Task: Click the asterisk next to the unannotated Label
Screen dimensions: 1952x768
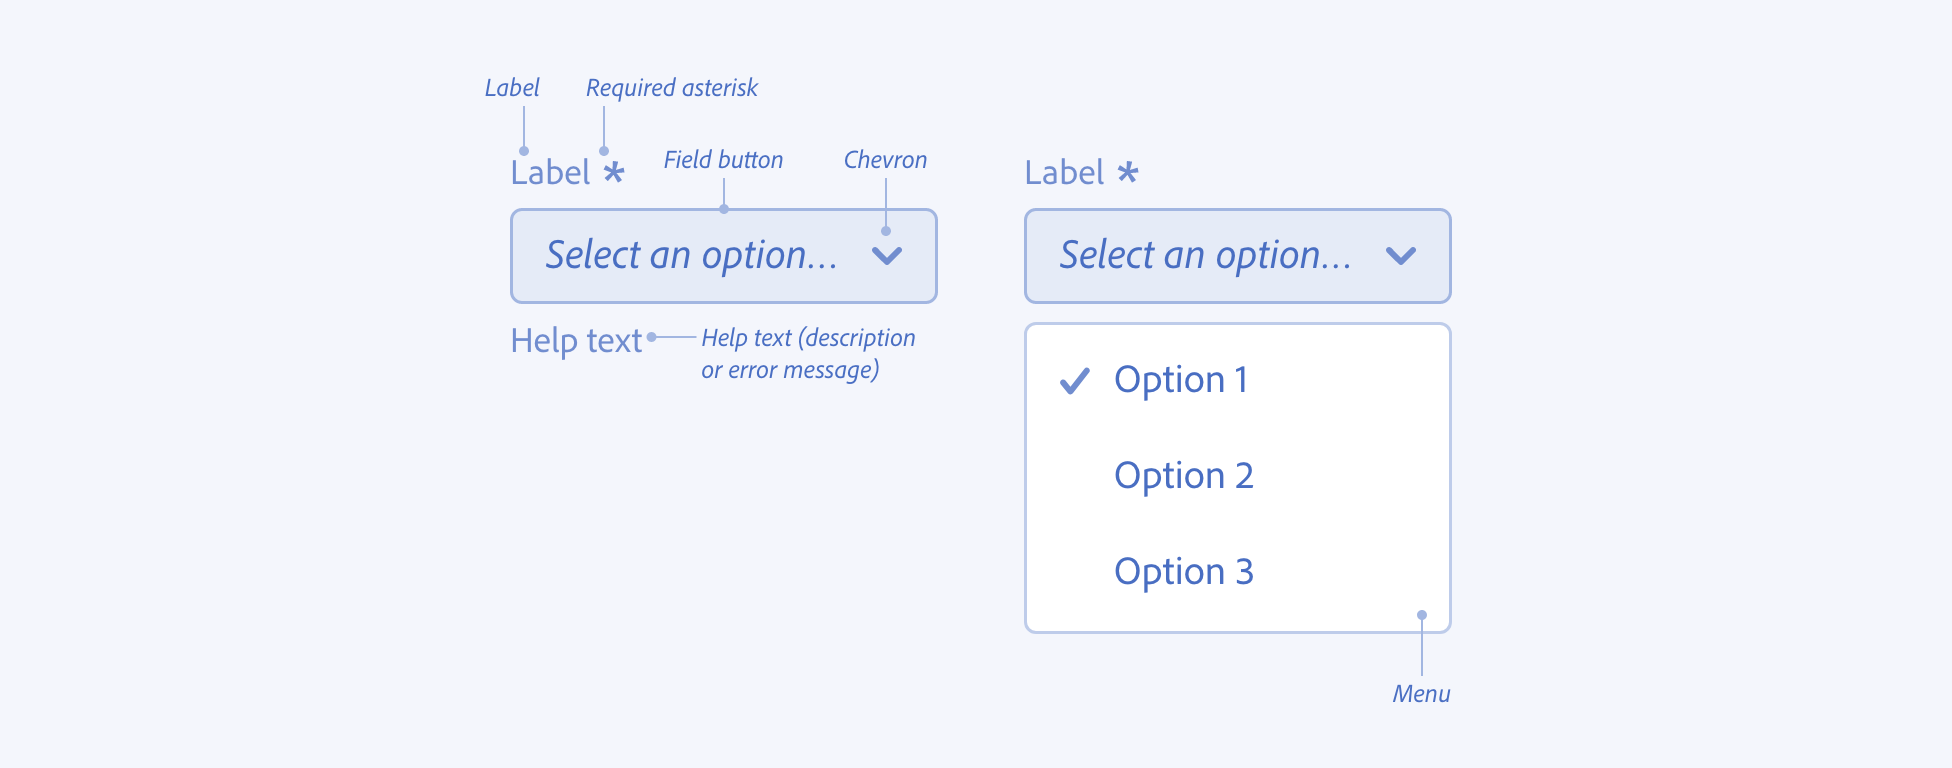Action: coord(1128,173)
